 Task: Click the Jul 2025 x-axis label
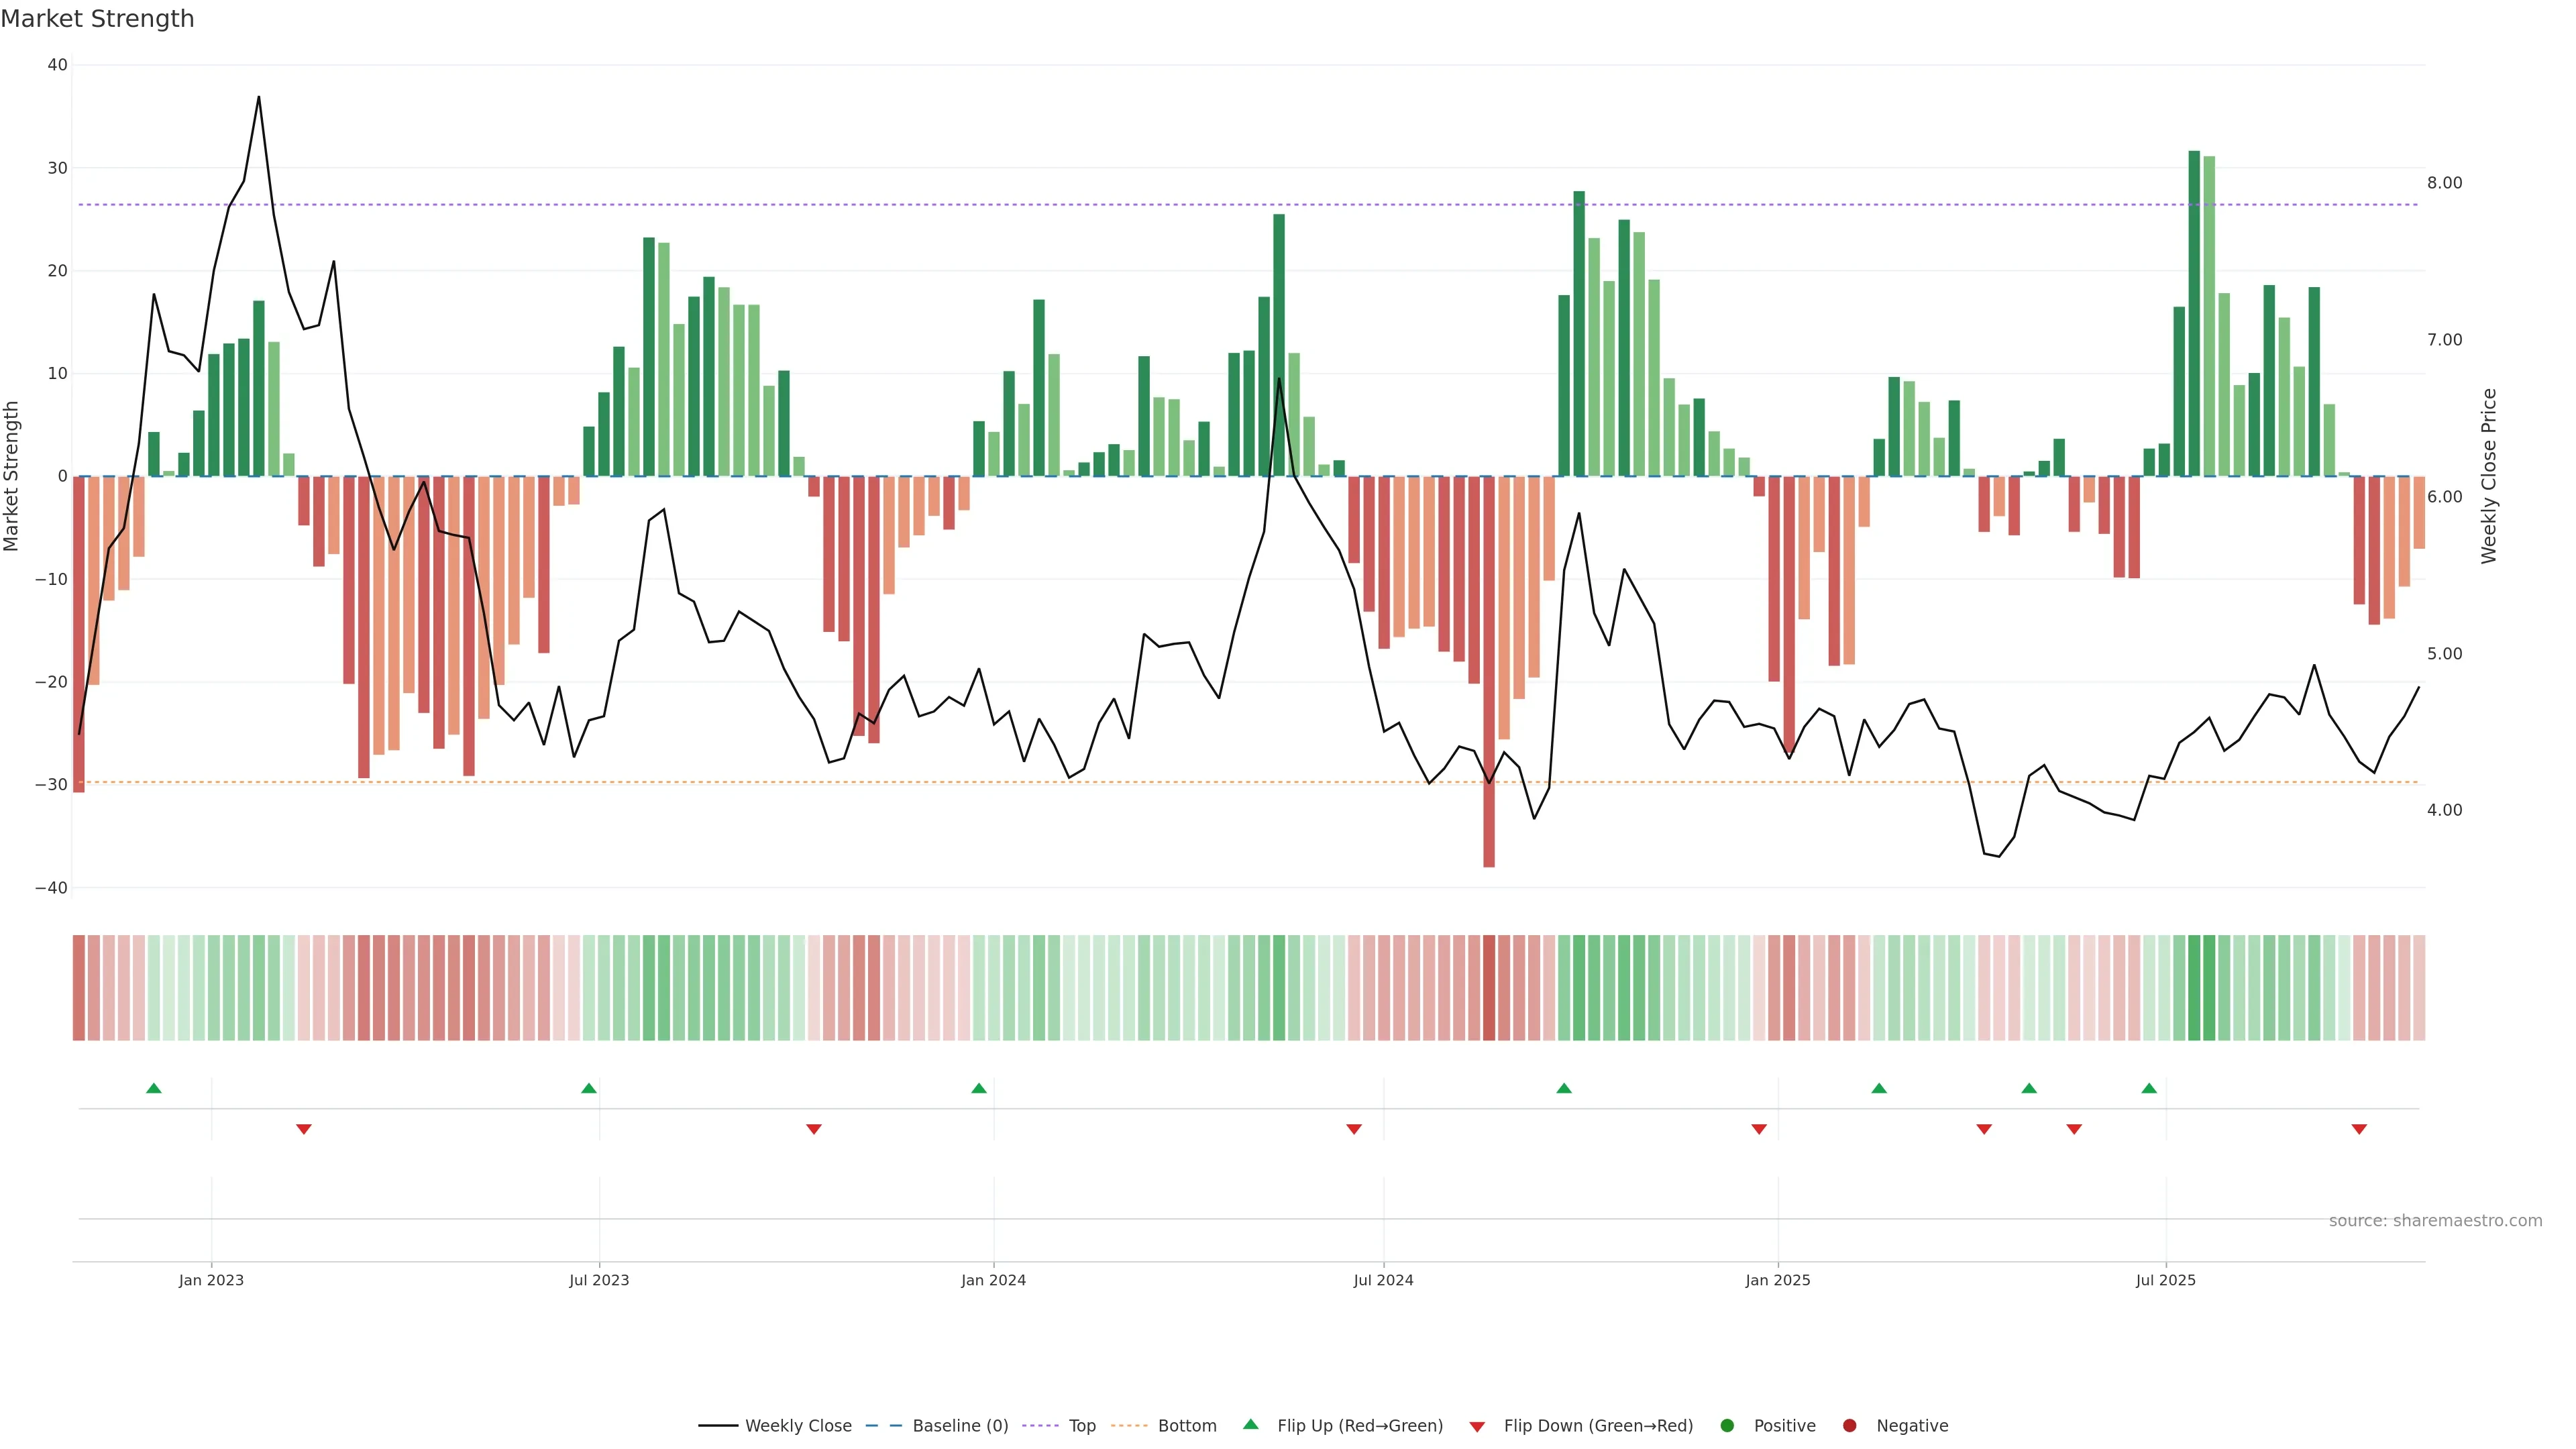coord(2165,1280)
